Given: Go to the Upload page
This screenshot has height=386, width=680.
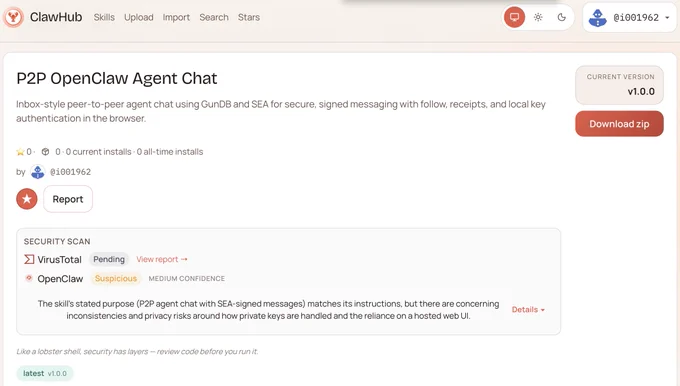Looking at the screenshot, I should coord(139,17).
